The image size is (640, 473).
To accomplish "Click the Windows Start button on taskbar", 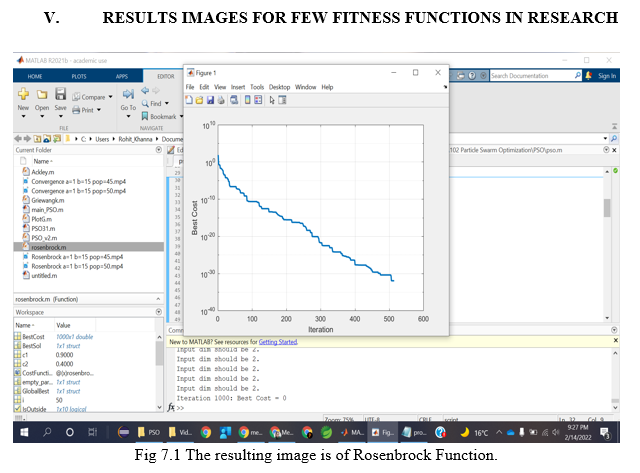I will [x=24, y=432].
